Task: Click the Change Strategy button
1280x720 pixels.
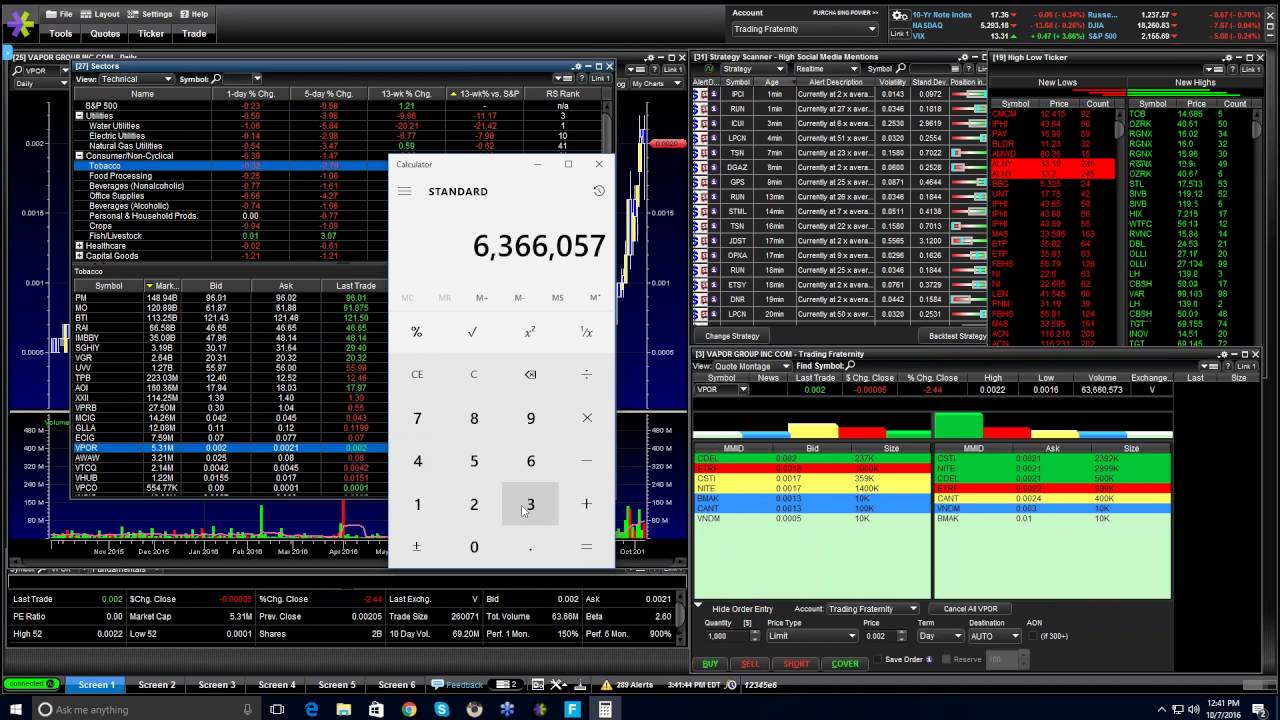Action: (x=732, y=336)
